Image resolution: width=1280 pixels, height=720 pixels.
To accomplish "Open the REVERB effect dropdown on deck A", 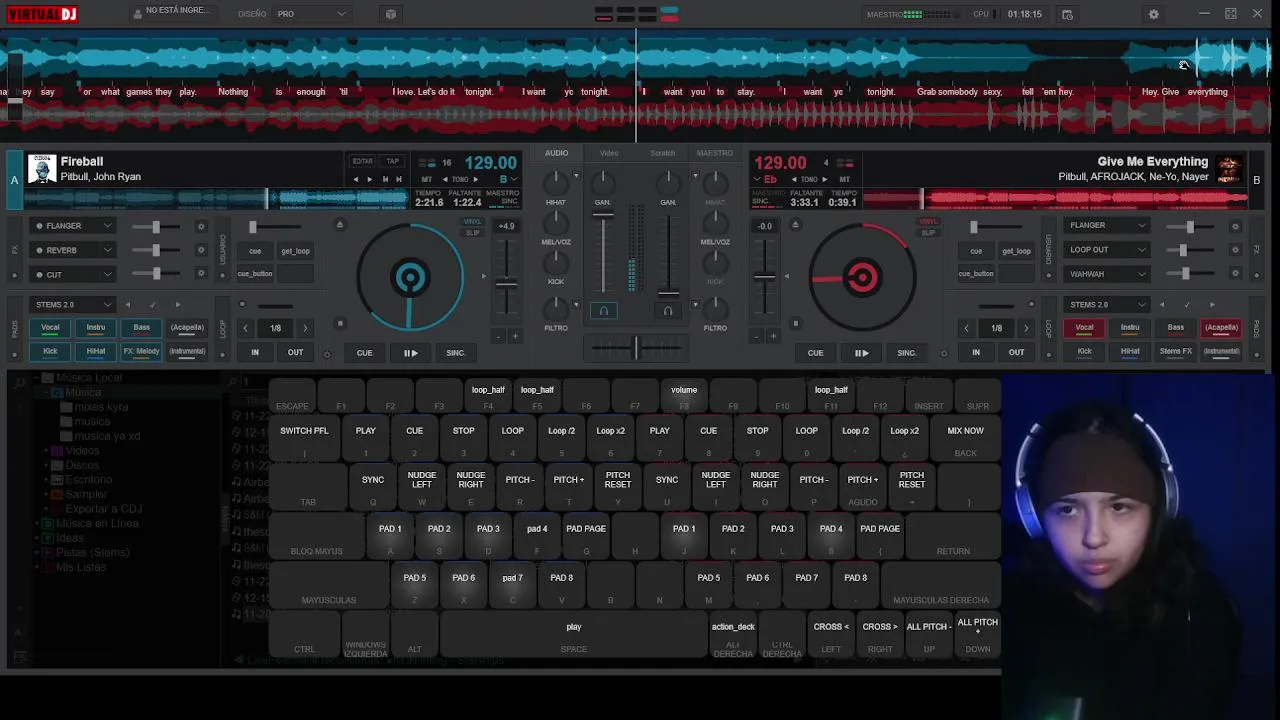I will coord(72,250).
